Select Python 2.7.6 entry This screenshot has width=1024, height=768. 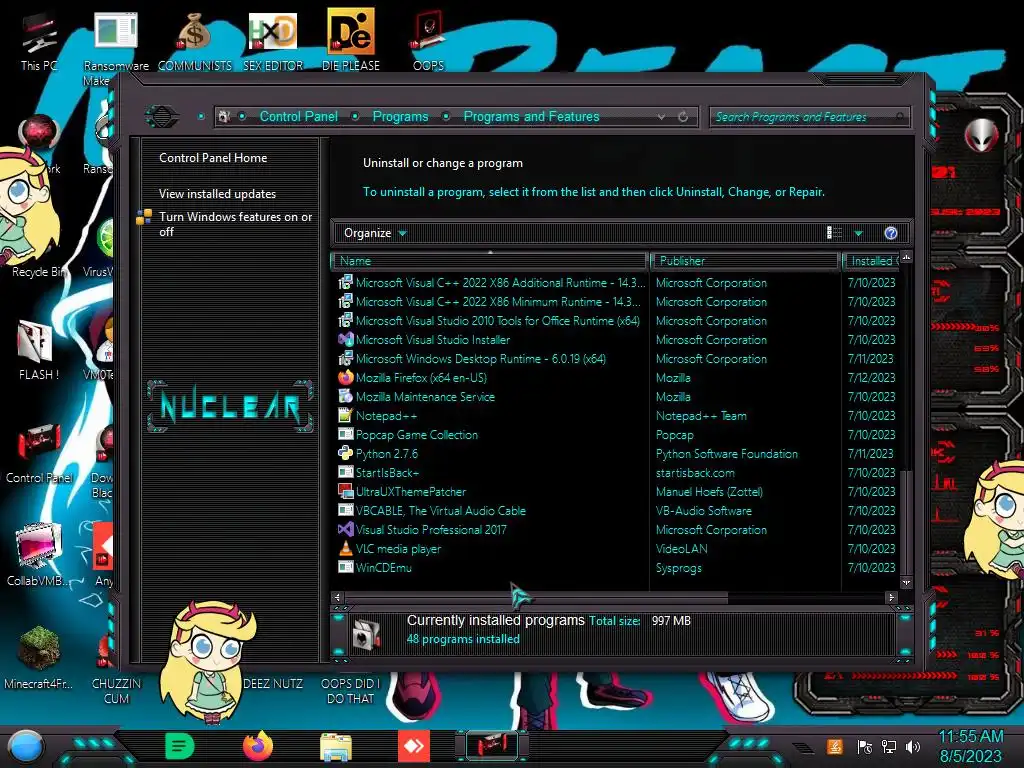point(490,453)
